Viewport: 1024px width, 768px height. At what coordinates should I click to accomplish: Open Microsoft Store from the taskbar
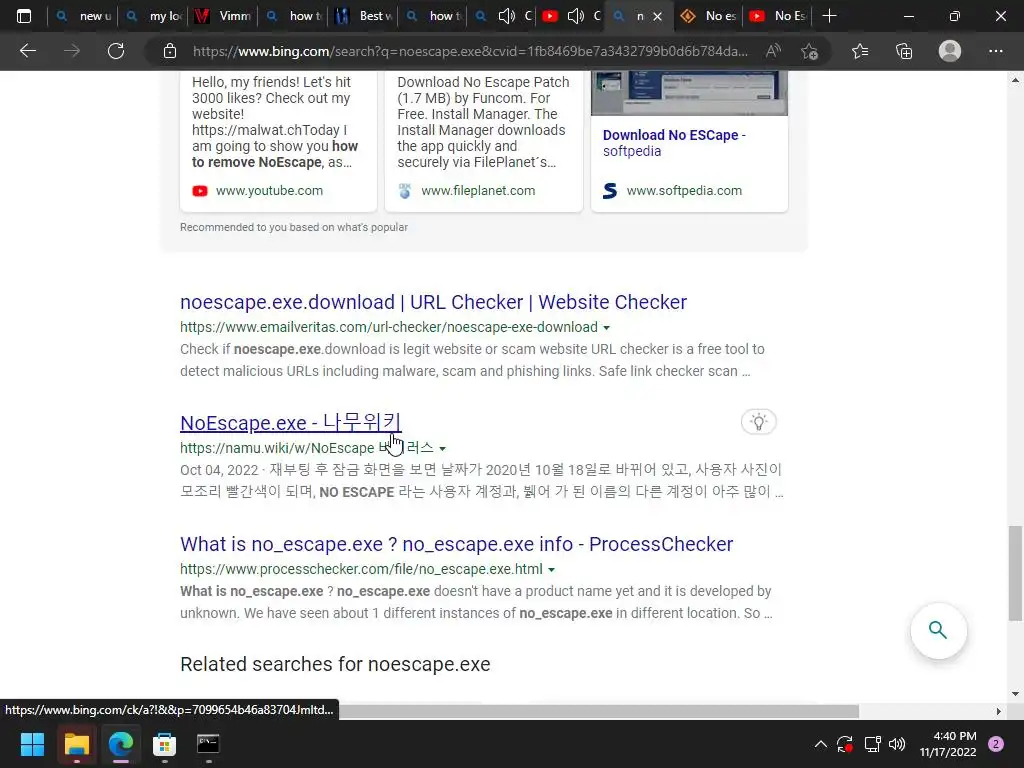coord(165,744)
